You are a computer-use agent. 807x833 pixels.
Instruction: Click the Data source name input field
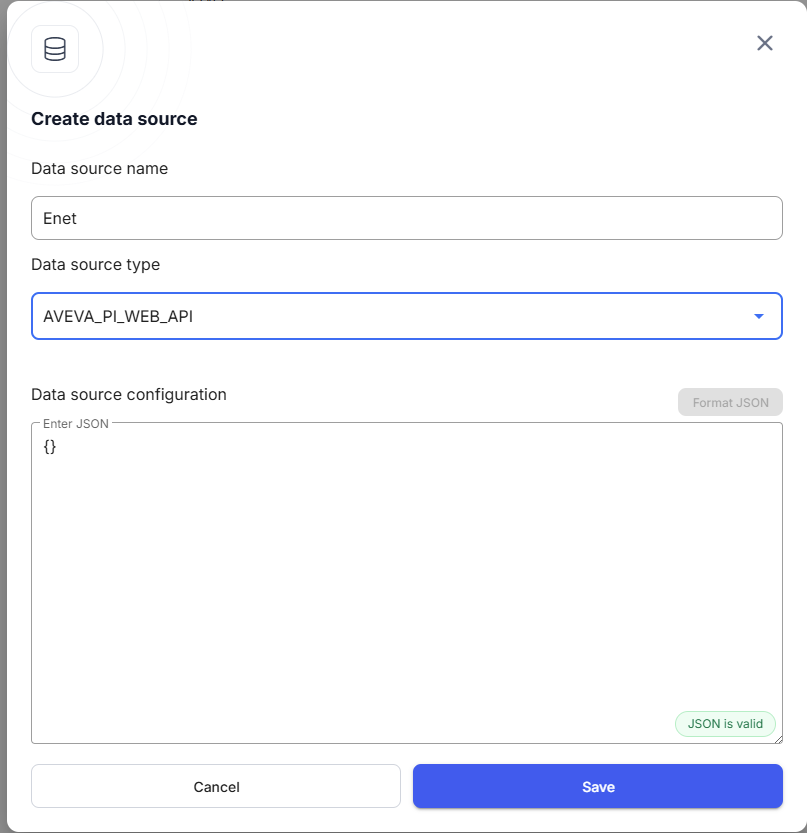coord(406,218)
